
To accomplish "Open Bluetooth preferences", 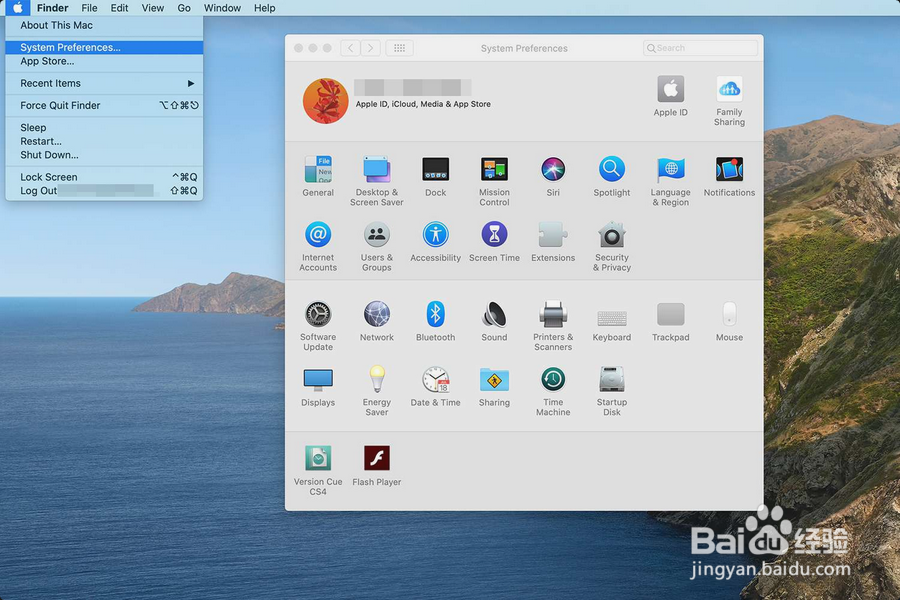I will [435, 320].
